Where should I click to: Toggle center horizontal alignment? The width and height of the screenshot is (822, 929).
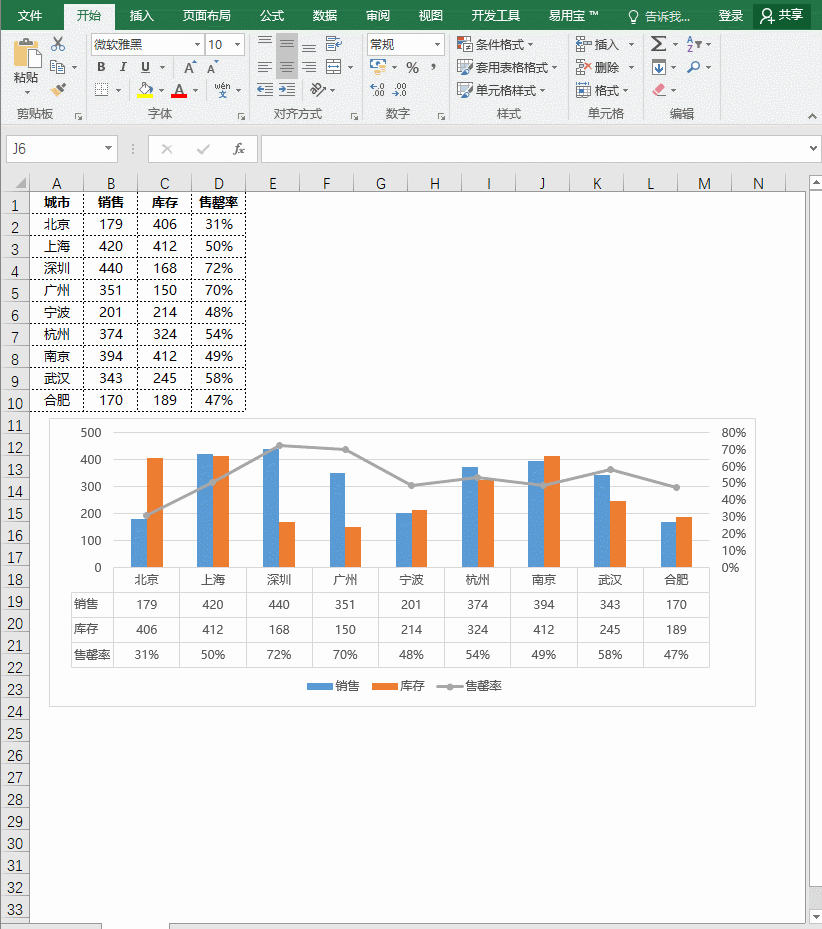287,67
